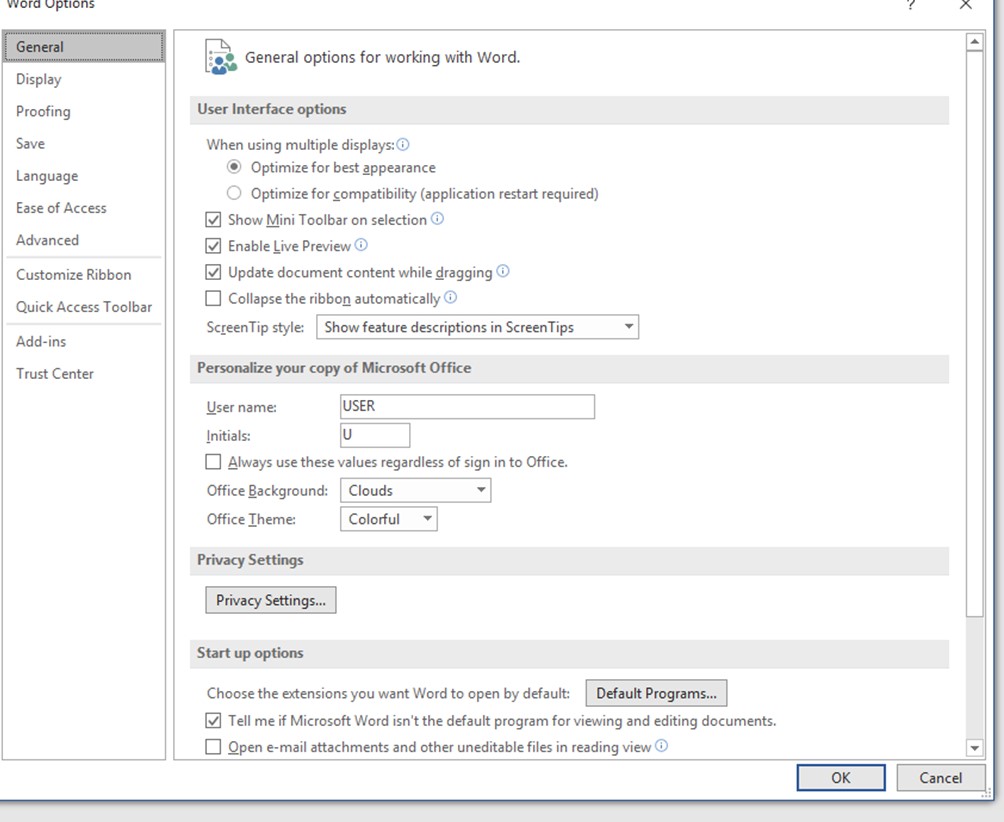Toggle Update document content while dragging
1004x822 pixels.
click(213, 273)
